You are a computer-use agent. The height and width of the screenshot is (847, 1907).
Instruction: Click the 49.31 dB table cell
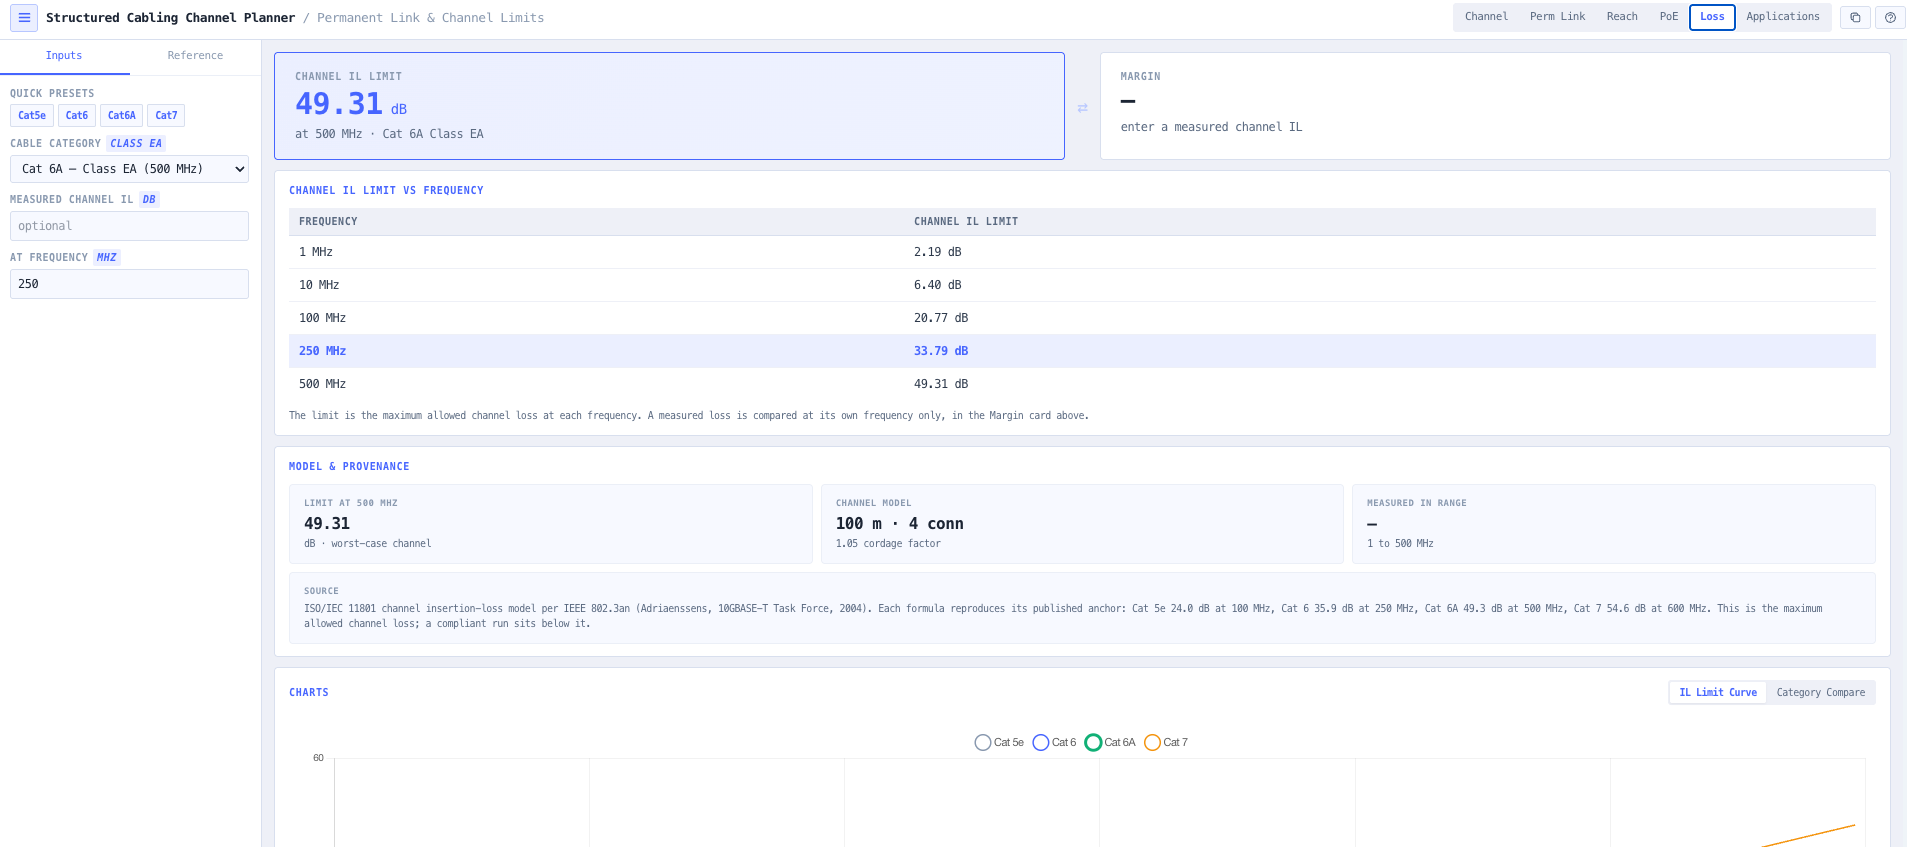click(x=941, y=384)
